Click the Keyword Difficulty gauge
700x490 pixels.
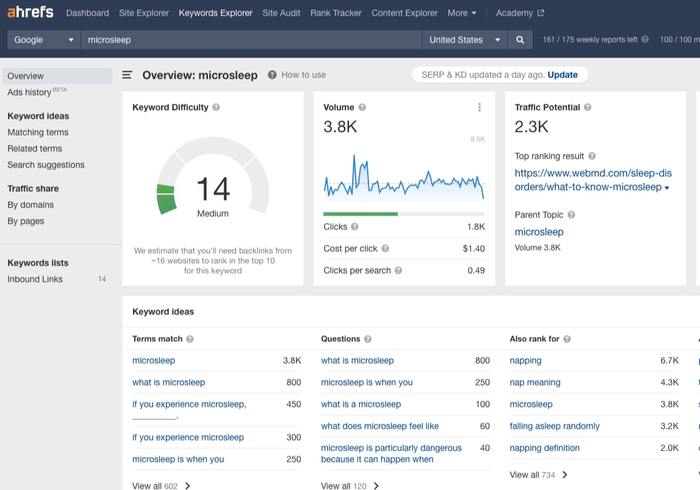click(x=213, y=176)
